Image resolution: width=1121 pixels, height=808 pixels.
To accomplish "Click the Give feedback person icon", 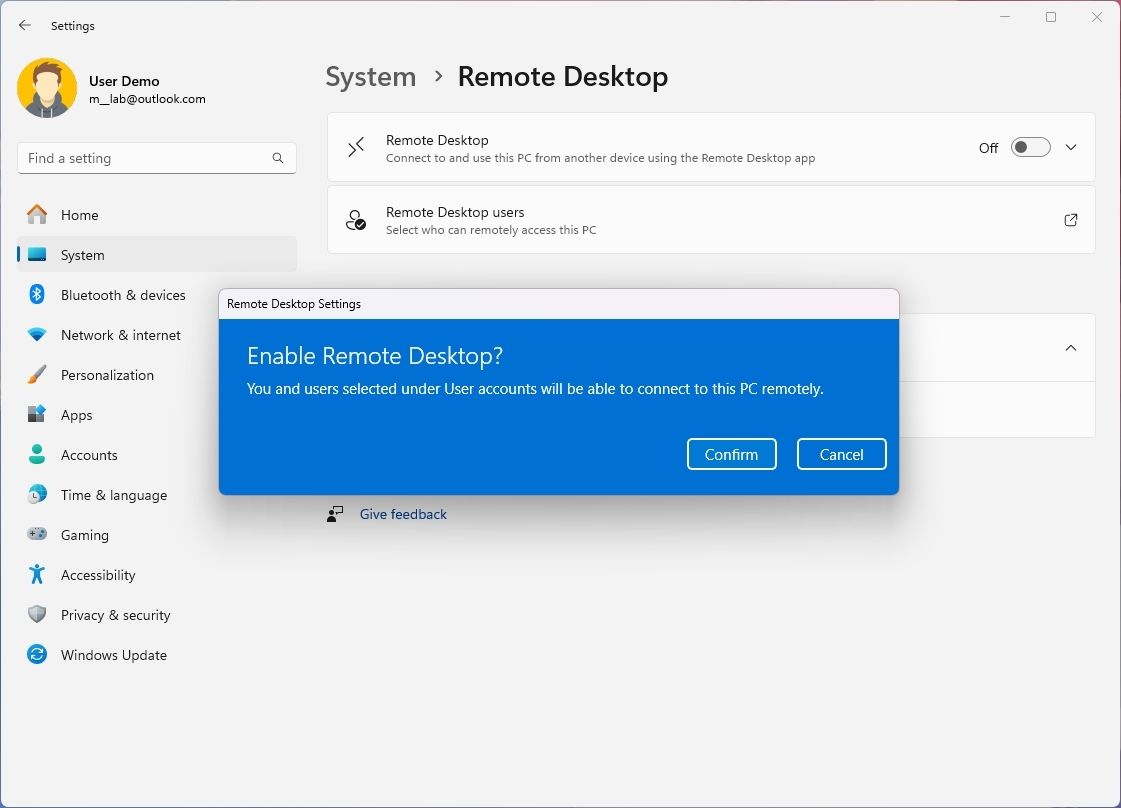I will click(335, 514).
